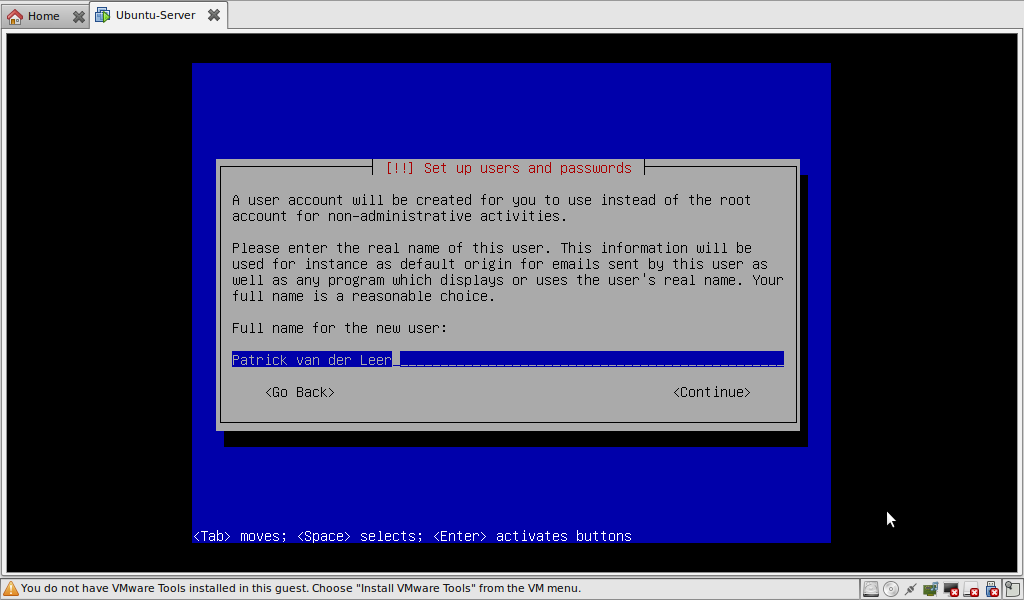Viewport: 1024px width, 600px height.
Task: Activate the <Continue> button
Action: 712,392
